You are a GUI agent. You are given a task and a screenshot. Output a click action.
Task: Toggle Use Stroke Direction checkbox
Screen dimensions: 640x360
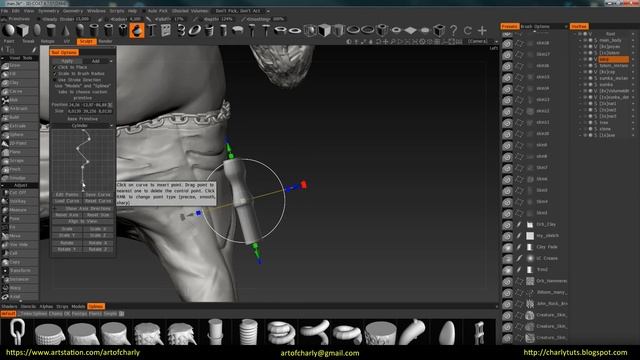(55, 80)
